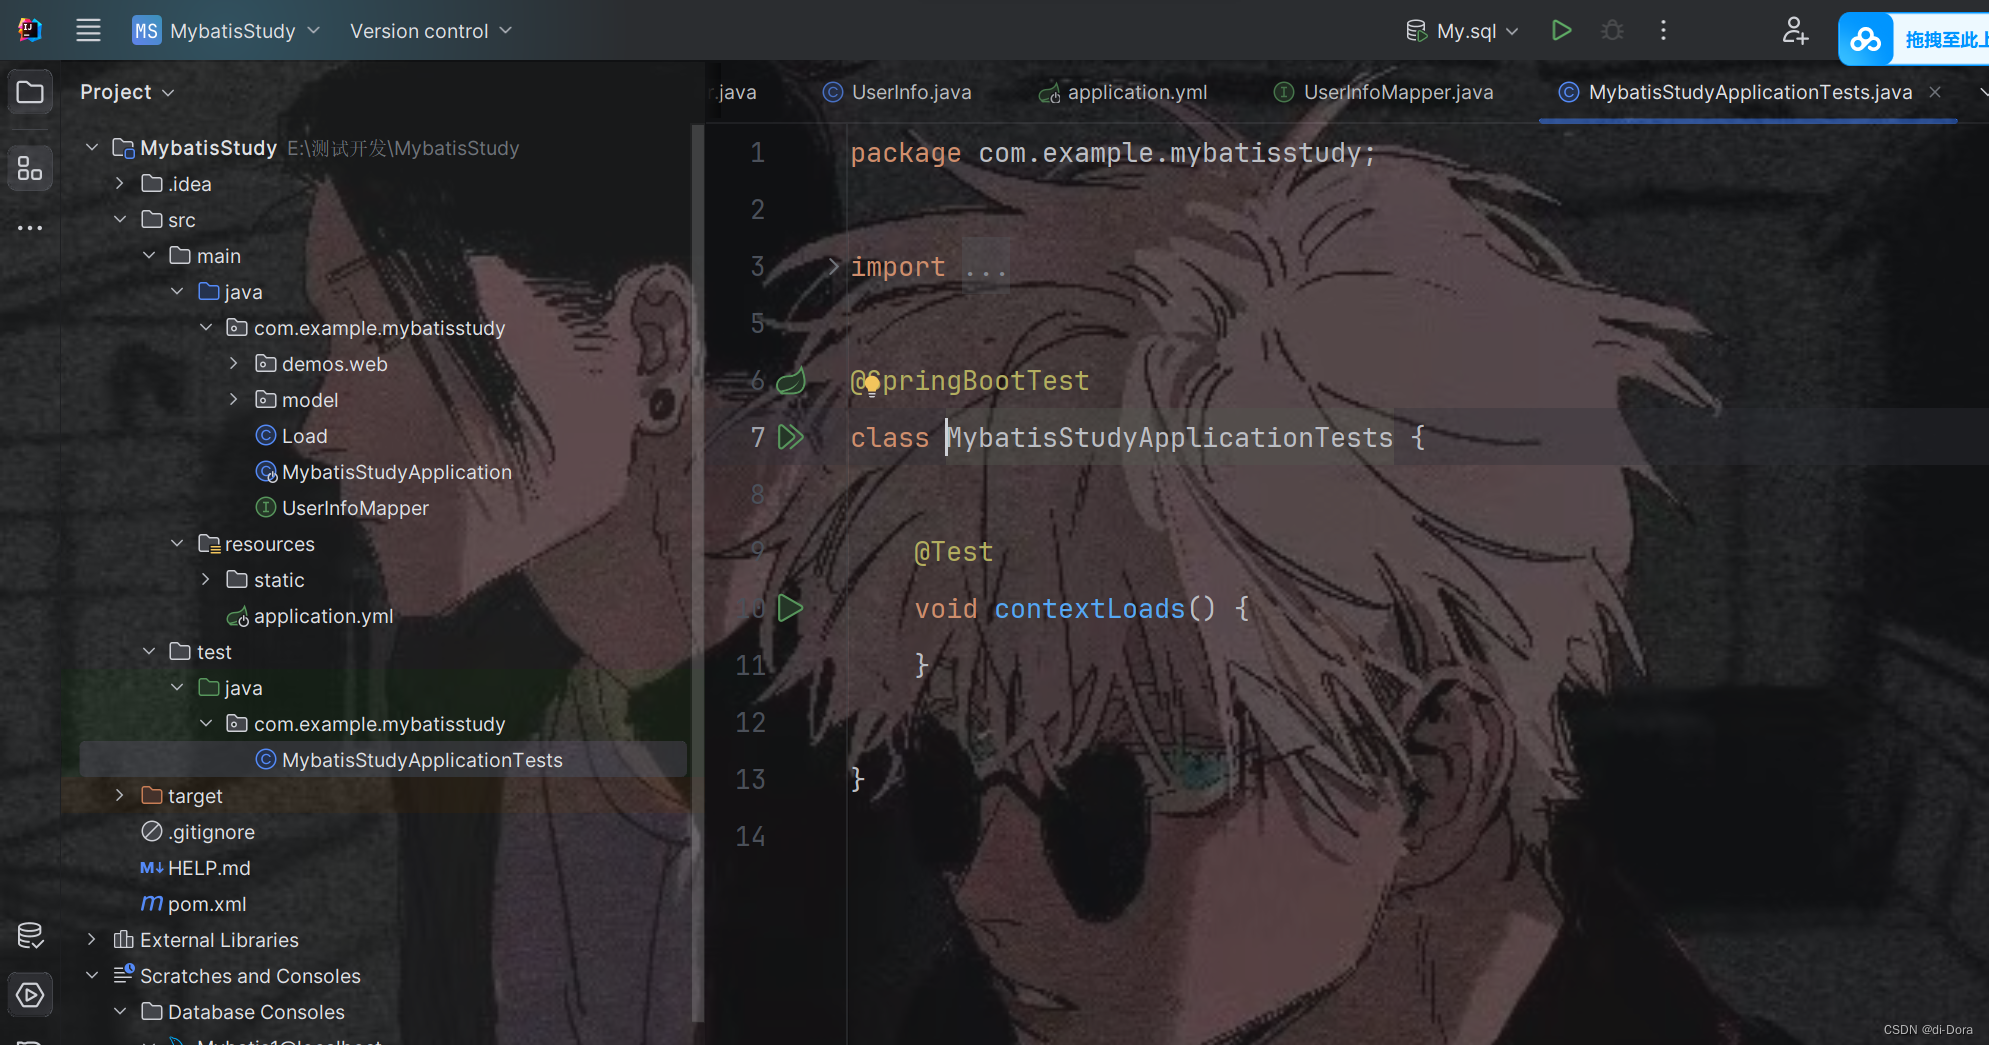
Task: Click the Spring Boot gutter icon on @SpringBootTest line
Action: click(x=790, y=380)
